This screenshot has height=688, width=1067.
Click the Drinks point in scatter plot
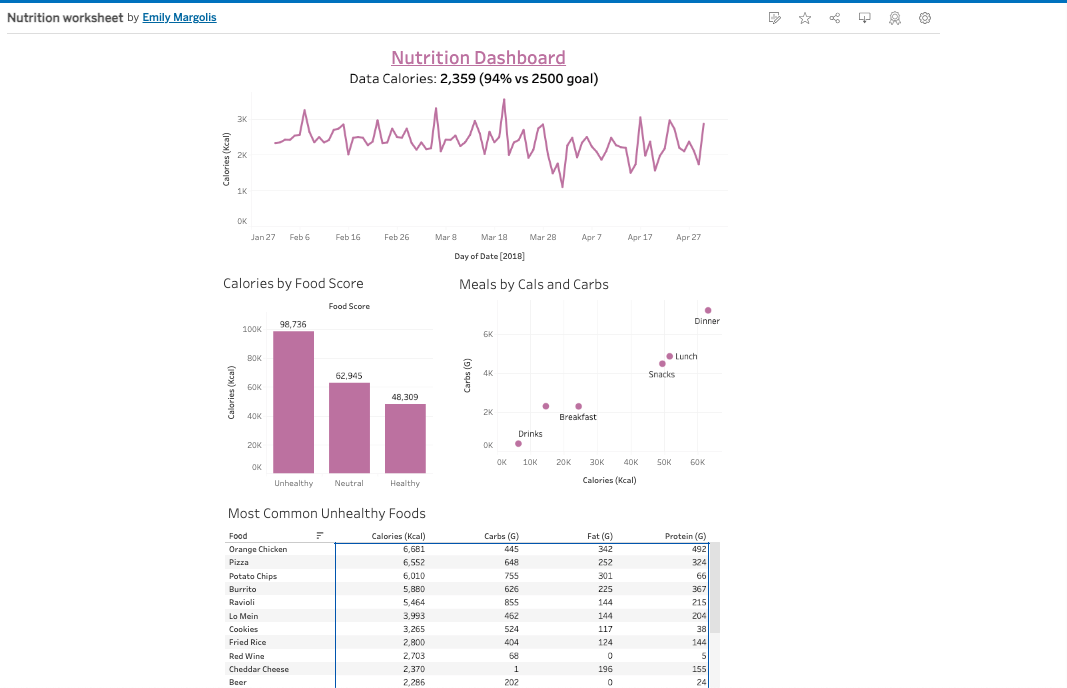(x=519, y=444)
